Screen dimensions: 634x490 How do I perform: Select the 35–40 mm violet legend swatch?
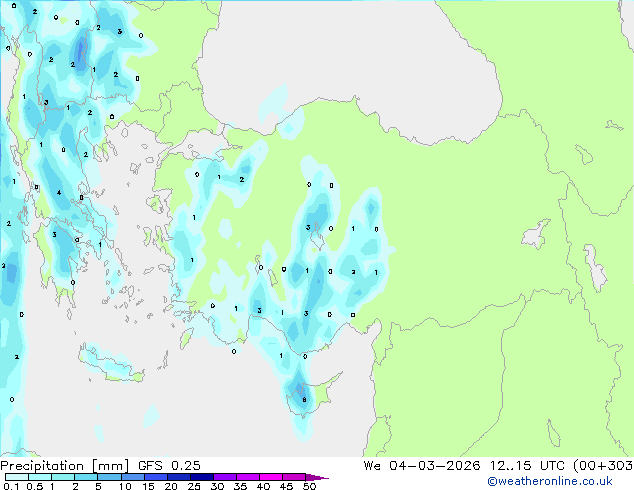point(247,477)
